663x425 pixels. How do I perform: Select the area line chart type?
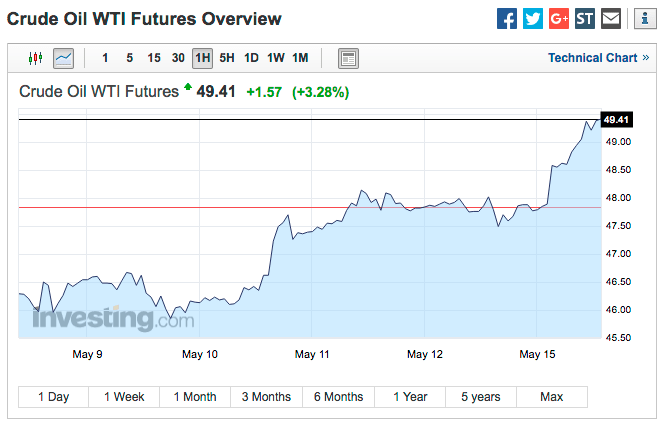tap(63, 58)
